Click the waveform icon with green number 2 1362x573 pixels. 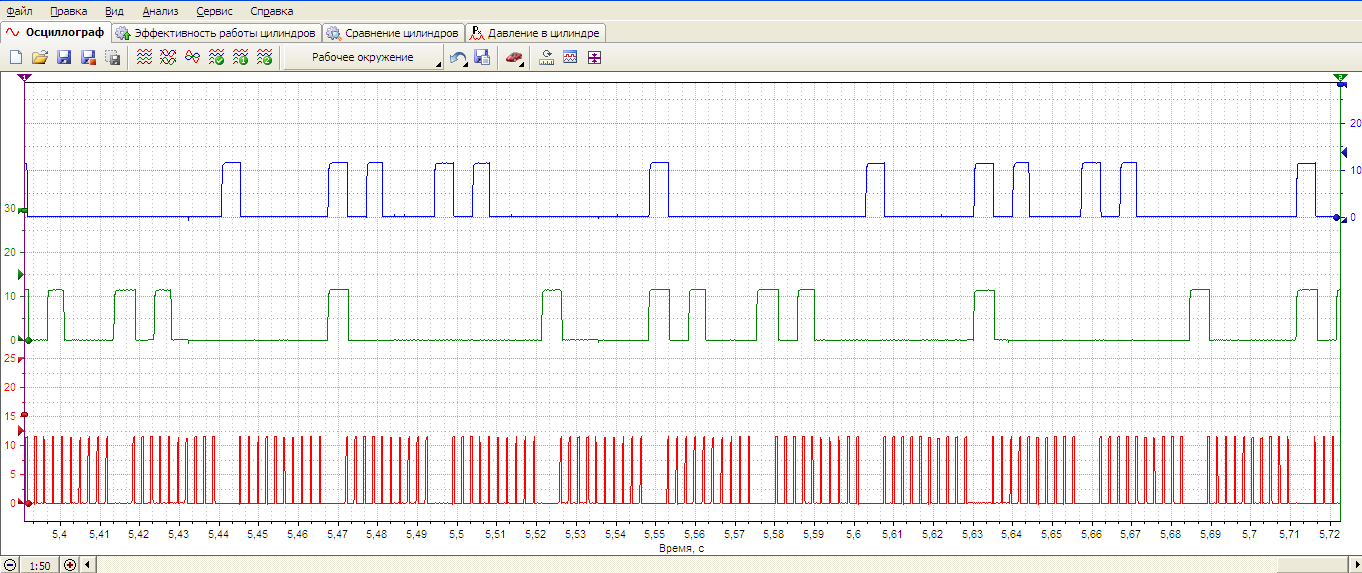point(264,58)
